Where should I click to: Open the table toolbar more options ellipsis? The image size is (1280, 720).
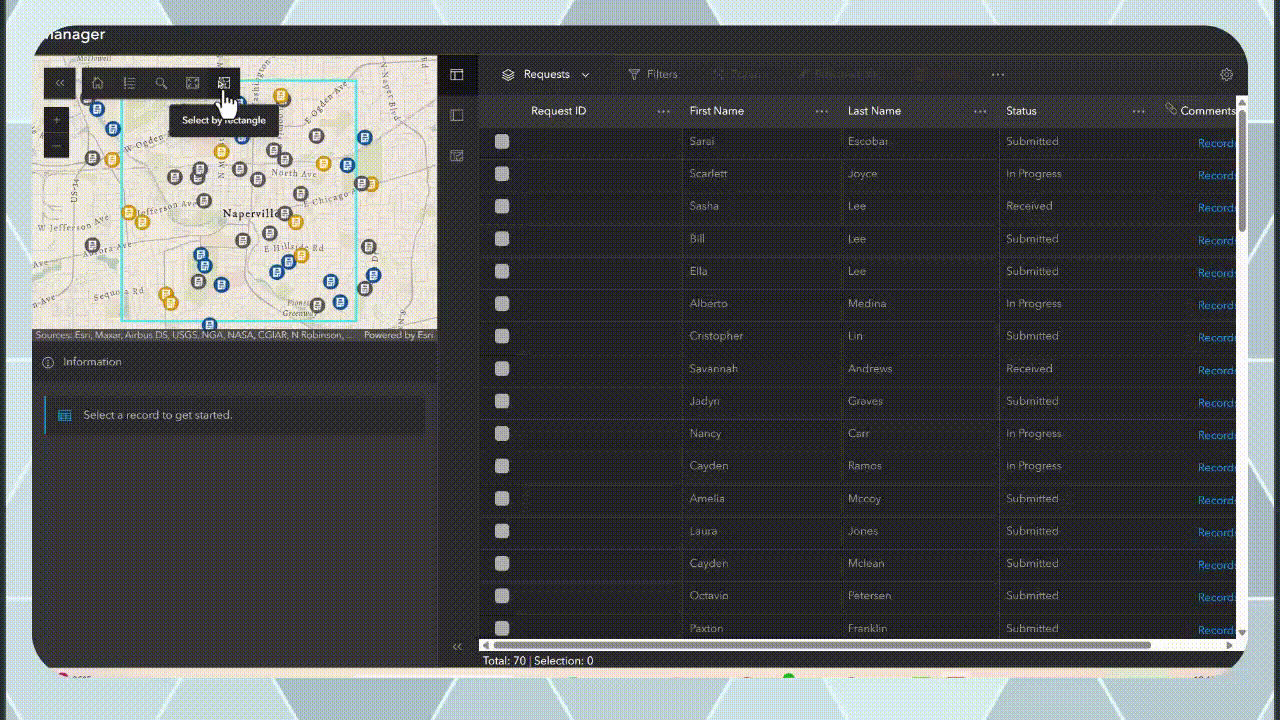[x=998, y=75]
